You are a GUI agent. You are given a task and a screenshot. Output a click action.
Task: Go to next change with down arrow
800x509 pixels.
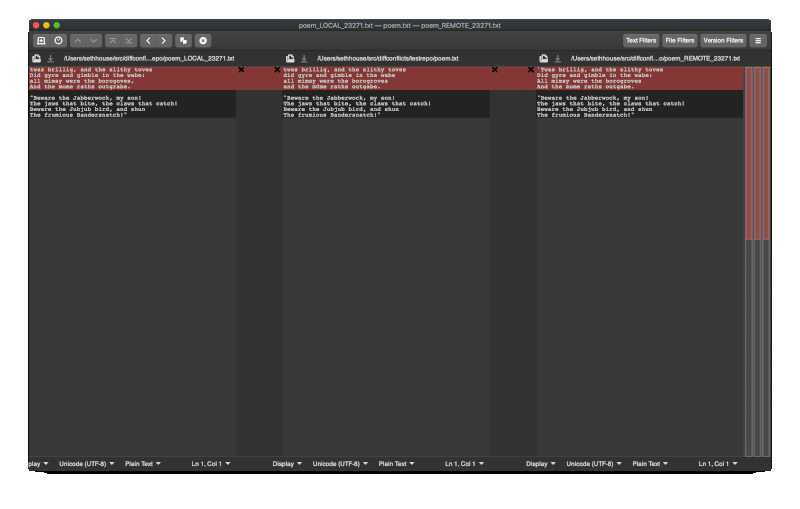pyautogui.click(x=94, y=41)
